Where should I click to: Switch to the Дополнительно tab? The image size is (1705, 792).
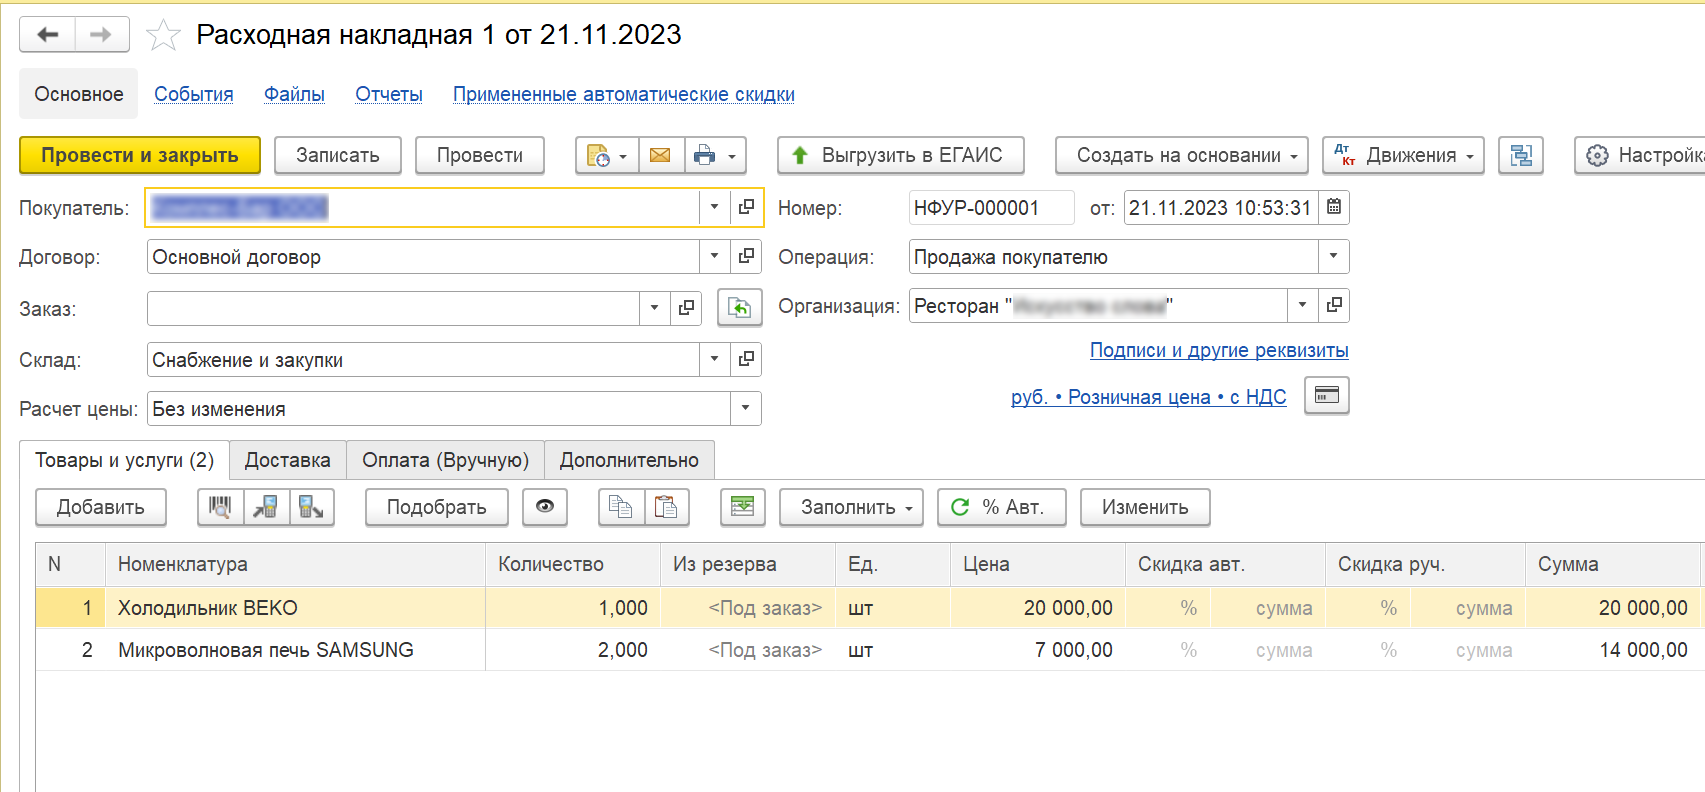pos(629,460)
